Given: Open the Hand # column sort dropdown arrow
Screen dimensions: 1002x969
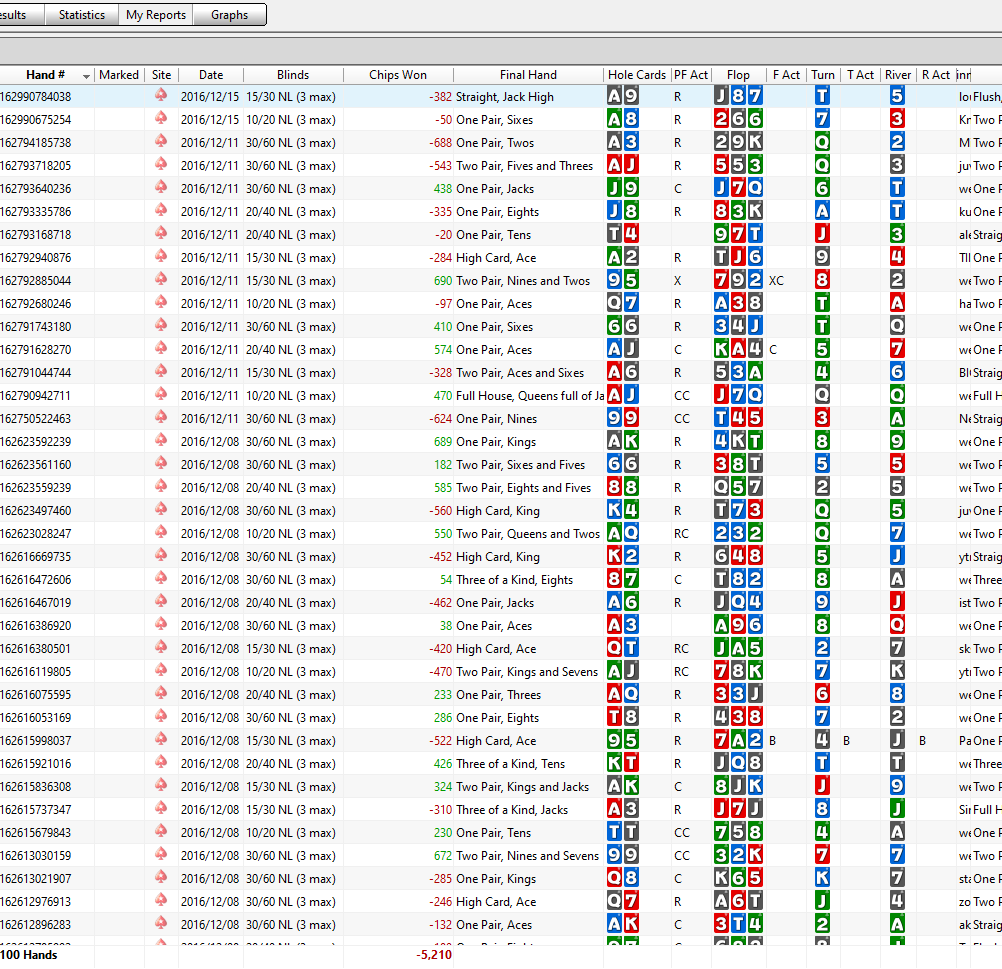Looking at the screenshot, I should pos(87,76).
